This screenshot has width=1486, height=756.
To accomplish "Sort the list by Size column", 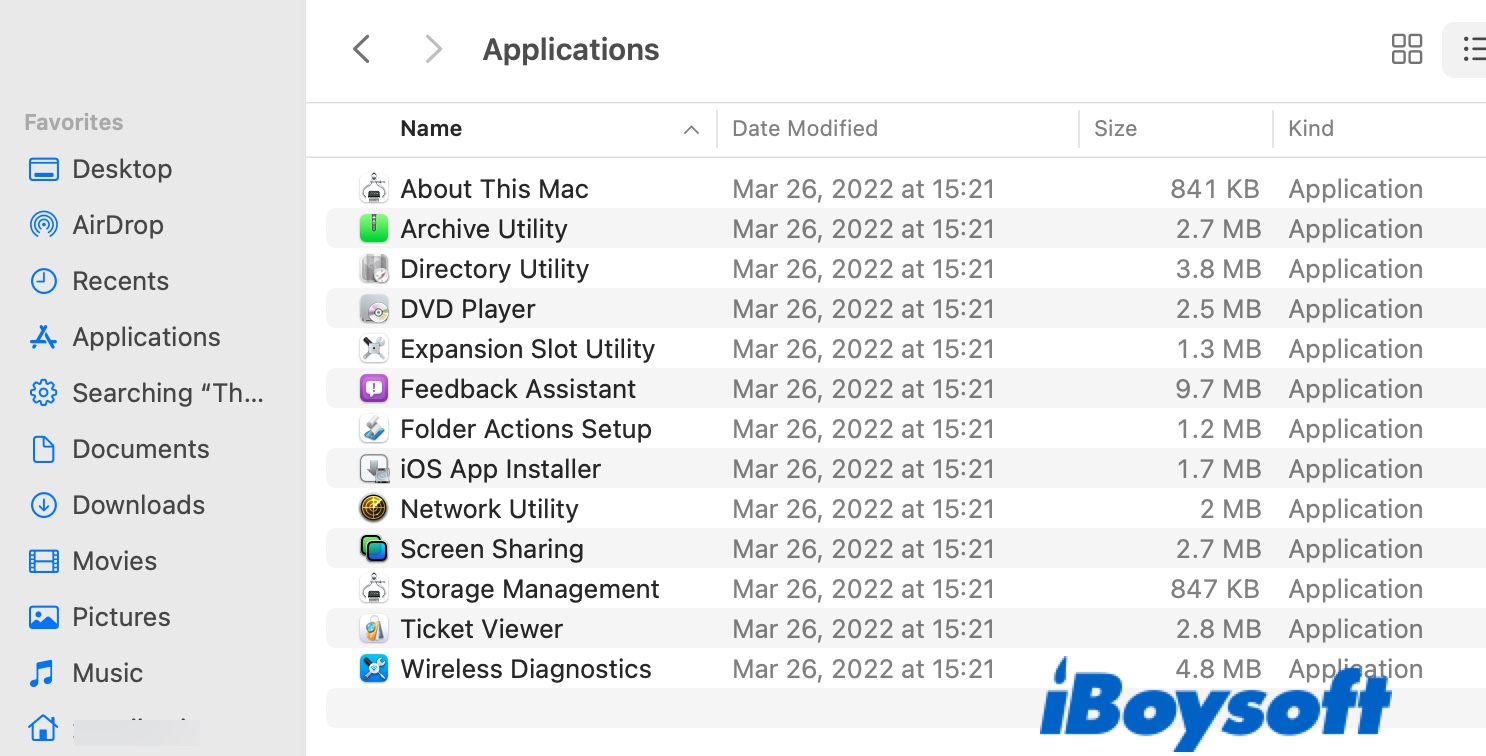I will tap(1115, 129).
